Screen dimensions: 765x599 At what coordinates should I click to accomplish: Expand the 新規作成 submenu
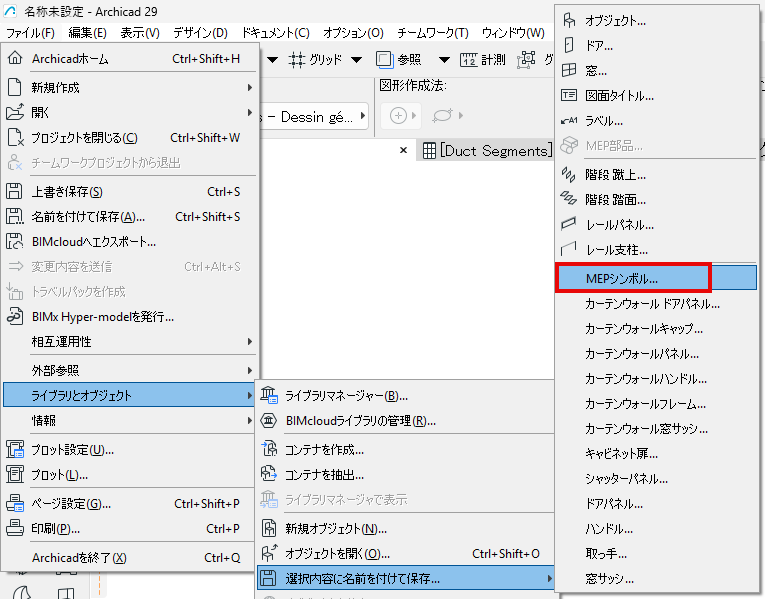249,87
